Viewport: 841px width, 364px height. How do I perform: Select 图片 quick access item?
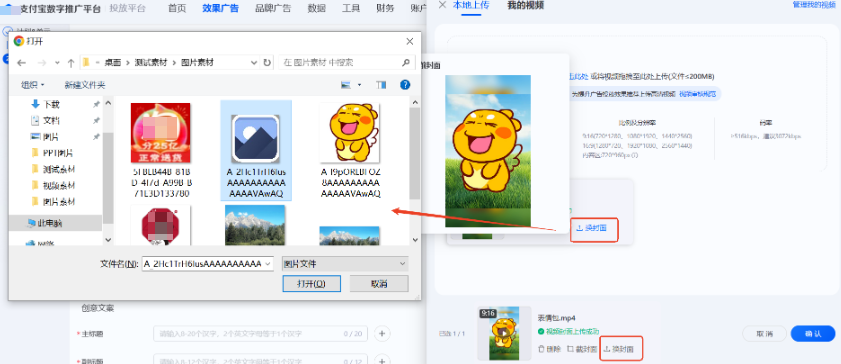pos(51,137)
